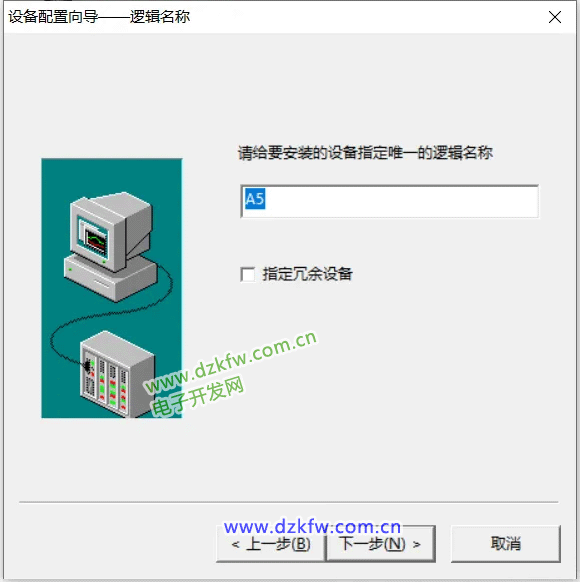Close the device configuration wizard window

pos(555,17)
